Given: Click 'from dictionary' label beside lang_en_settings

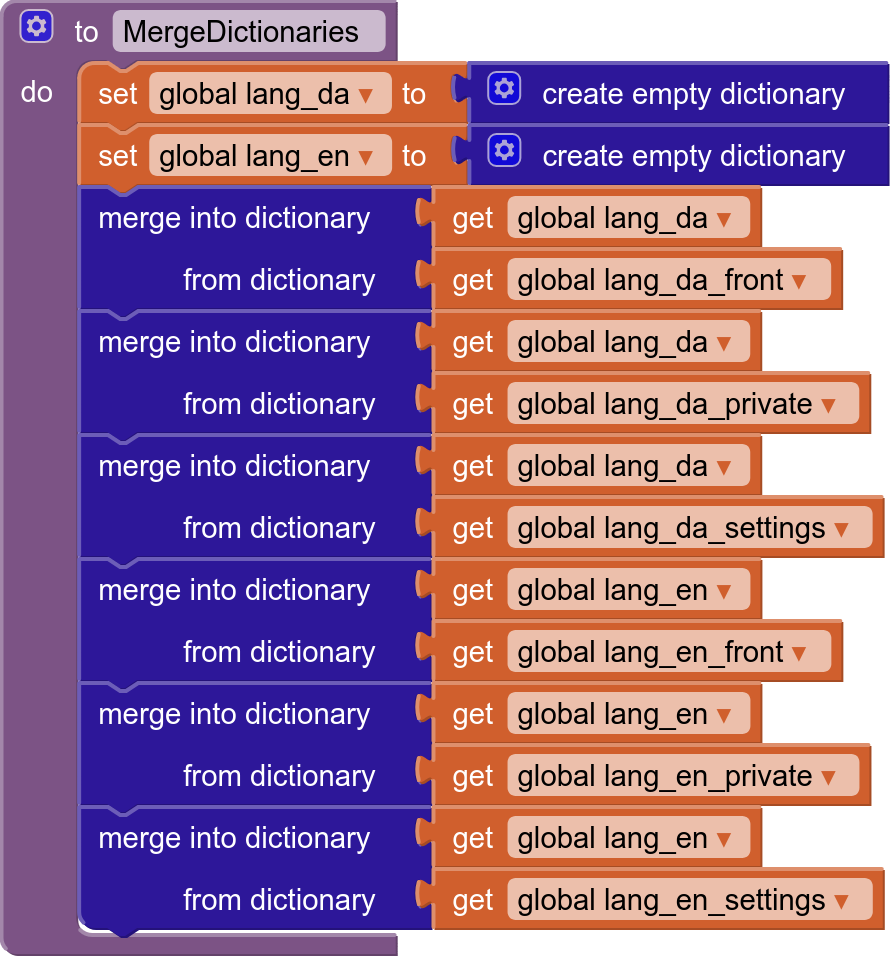Looking at the screenshot, I should click(278, 900).
